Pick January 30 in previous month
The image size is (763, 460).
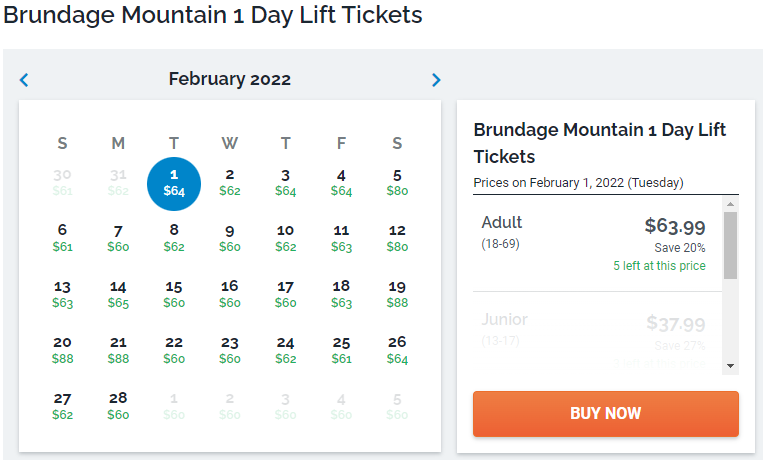coord(62,182)
